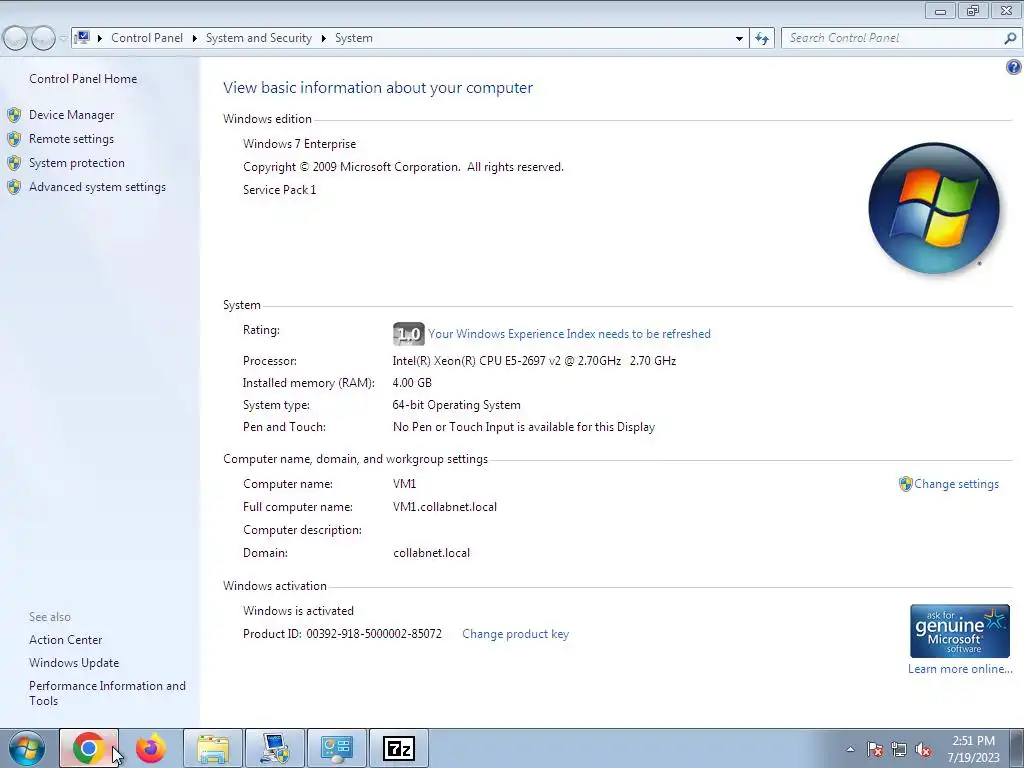This screenshot has height=768, width=1024.
Task: Open the recent pages dropdown arrow
Action: tap(63, 39)
